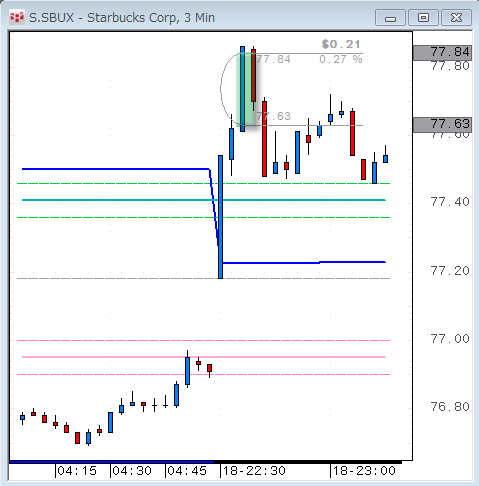Close the S.SBUX chart window
The image size is (479, 486).
pos(456,18)
